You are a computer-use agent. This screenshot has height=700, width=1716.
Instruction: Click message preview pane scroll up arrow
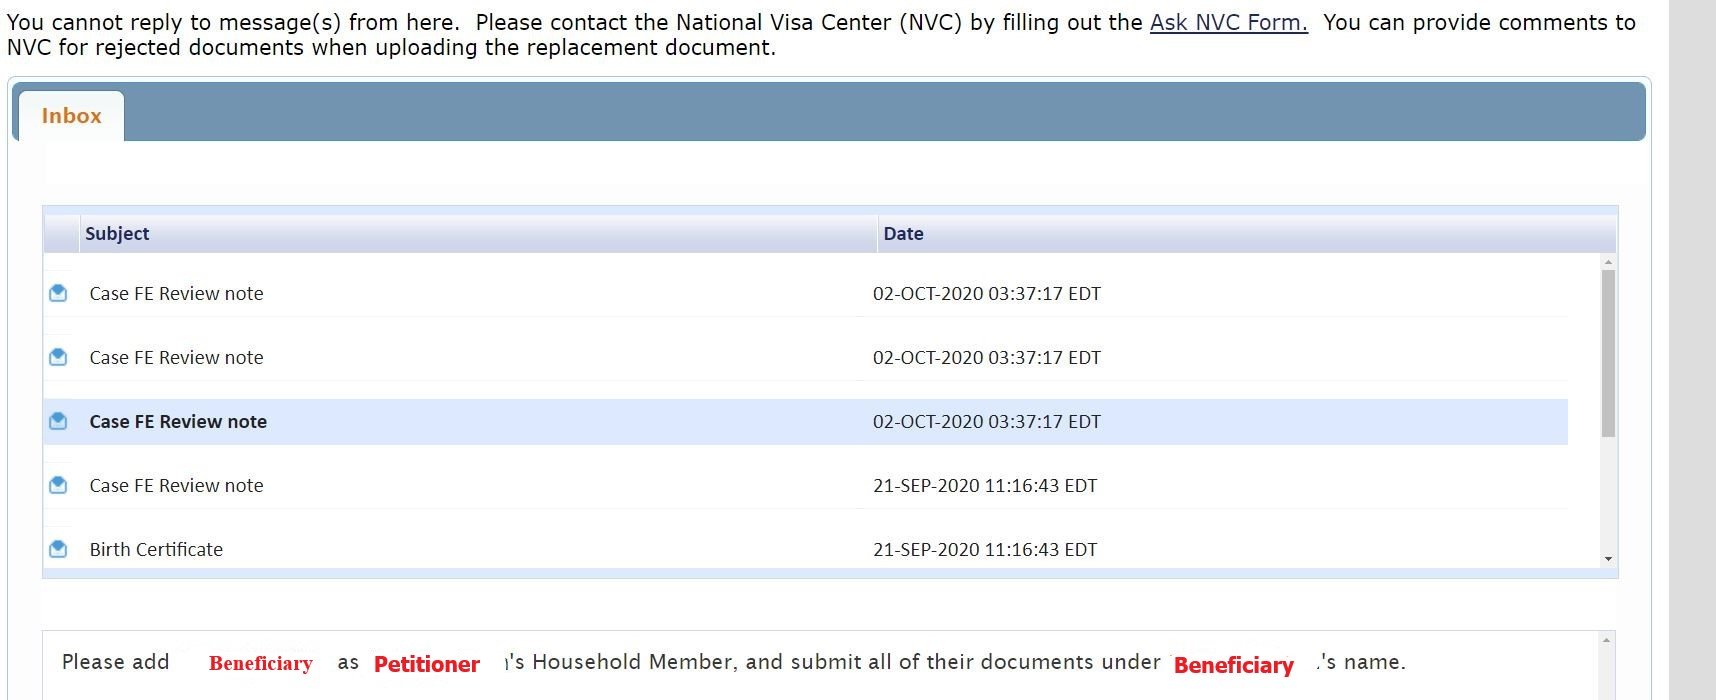[1606, 640]
